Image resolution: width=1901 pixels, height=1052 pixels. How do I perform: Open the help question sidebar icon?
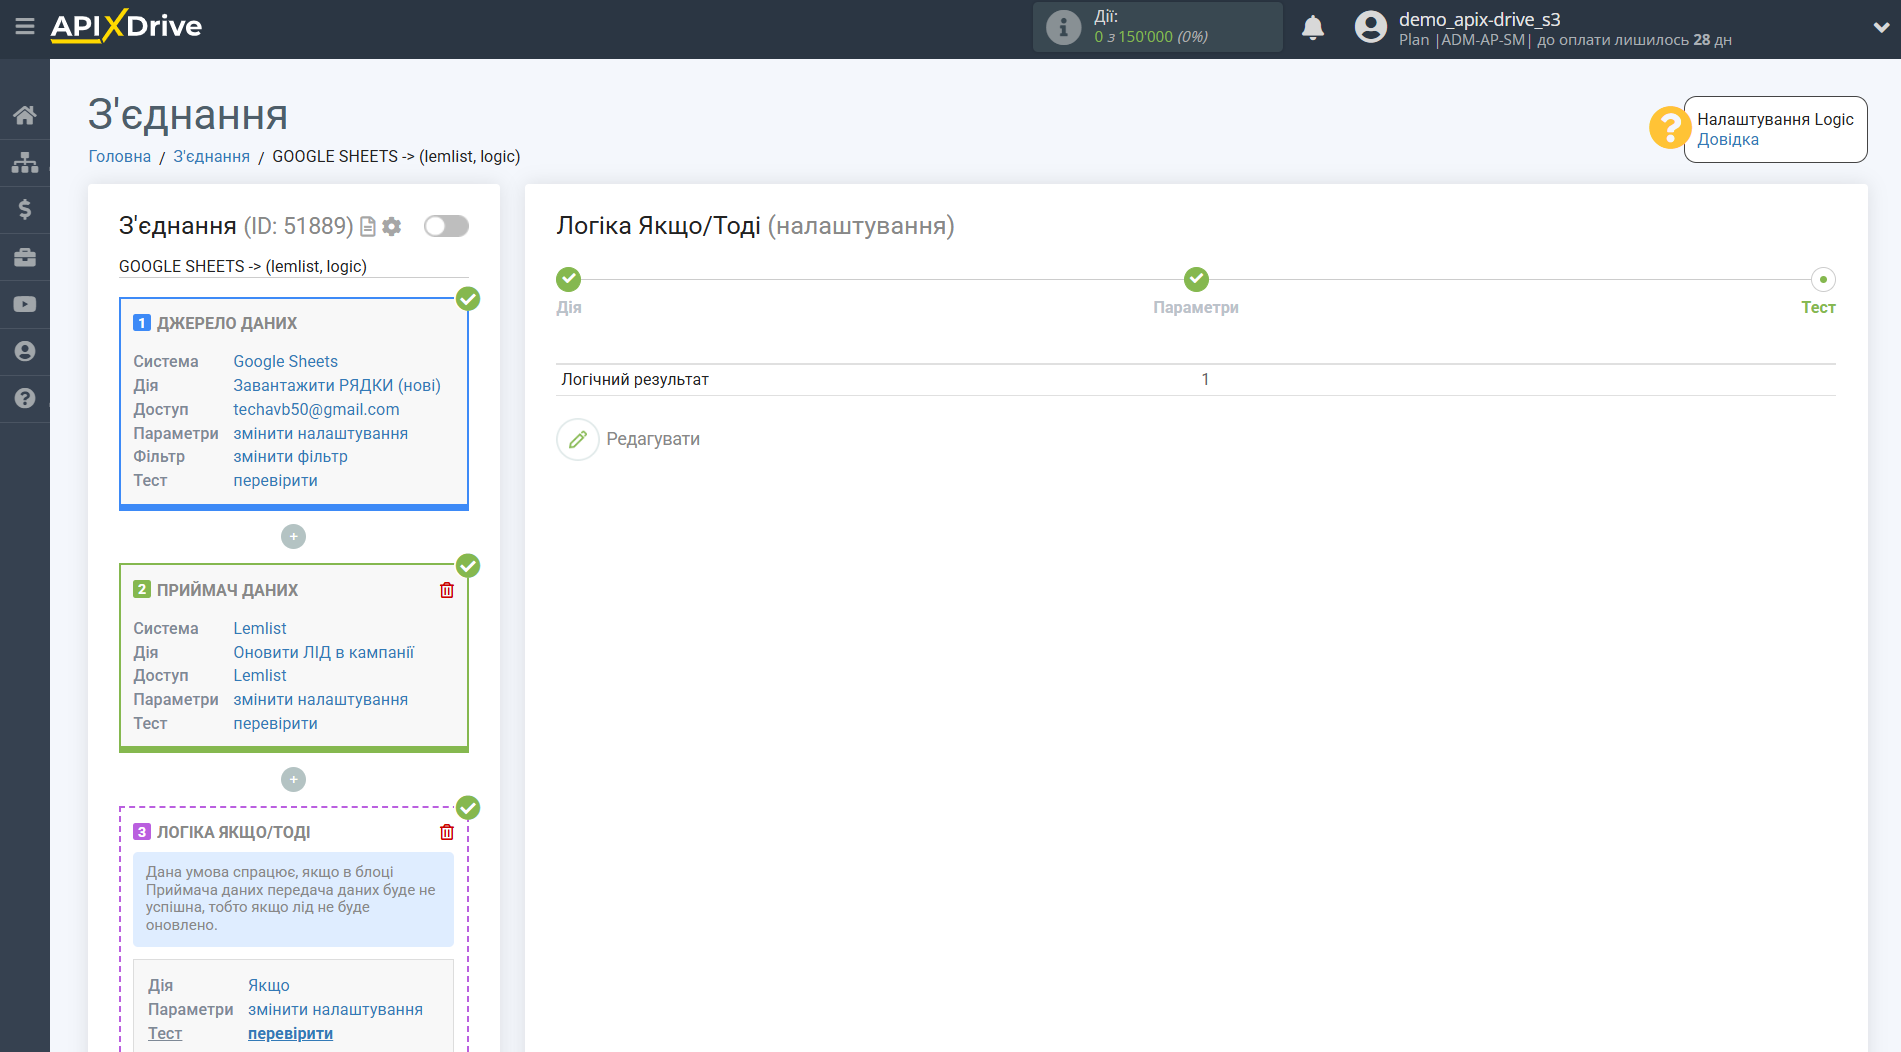pyautogui.click(x=25, y=398)
